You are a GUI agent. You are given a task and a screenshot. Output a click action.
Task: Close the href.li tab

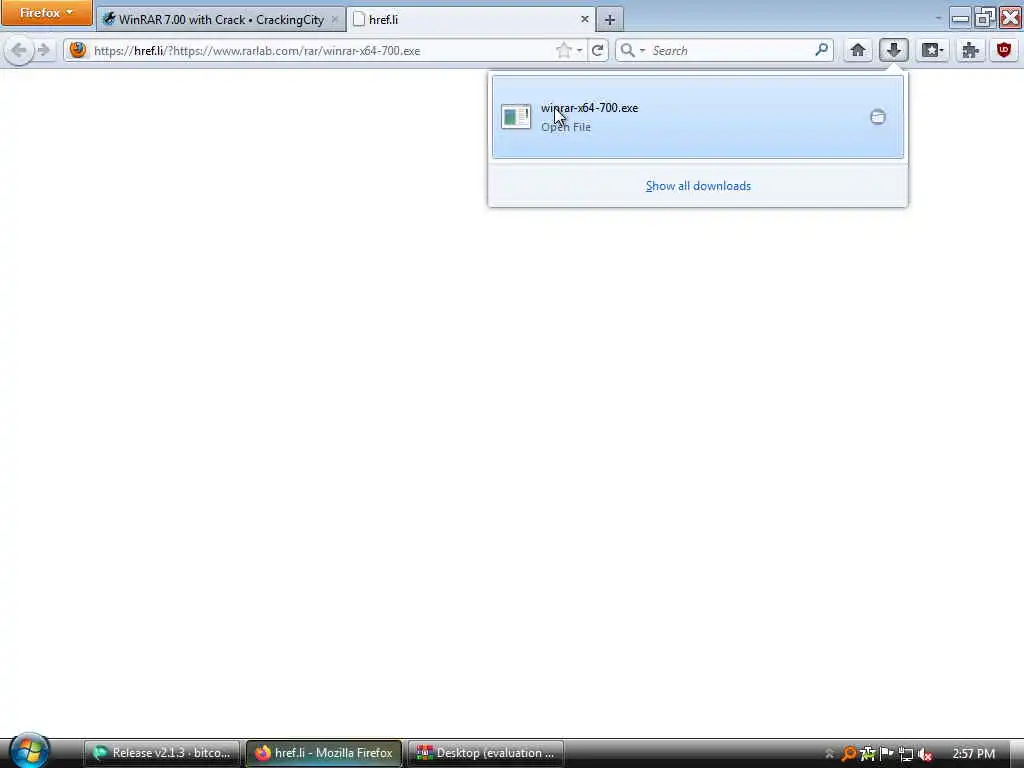tap(584, 20)
